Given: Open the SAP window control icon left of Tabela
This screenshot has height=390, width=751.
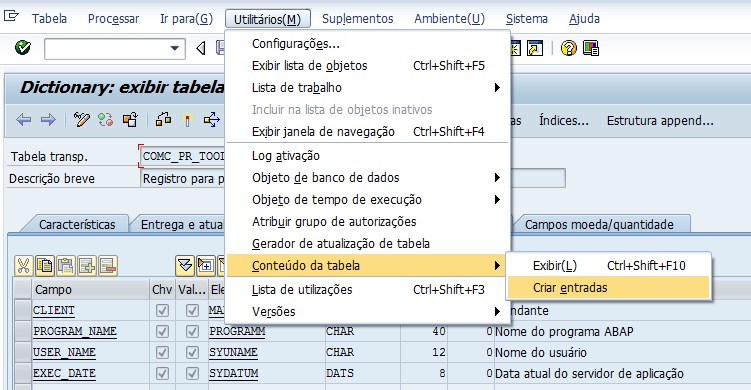Looking at the screenshot, I should tap(11, 17).
